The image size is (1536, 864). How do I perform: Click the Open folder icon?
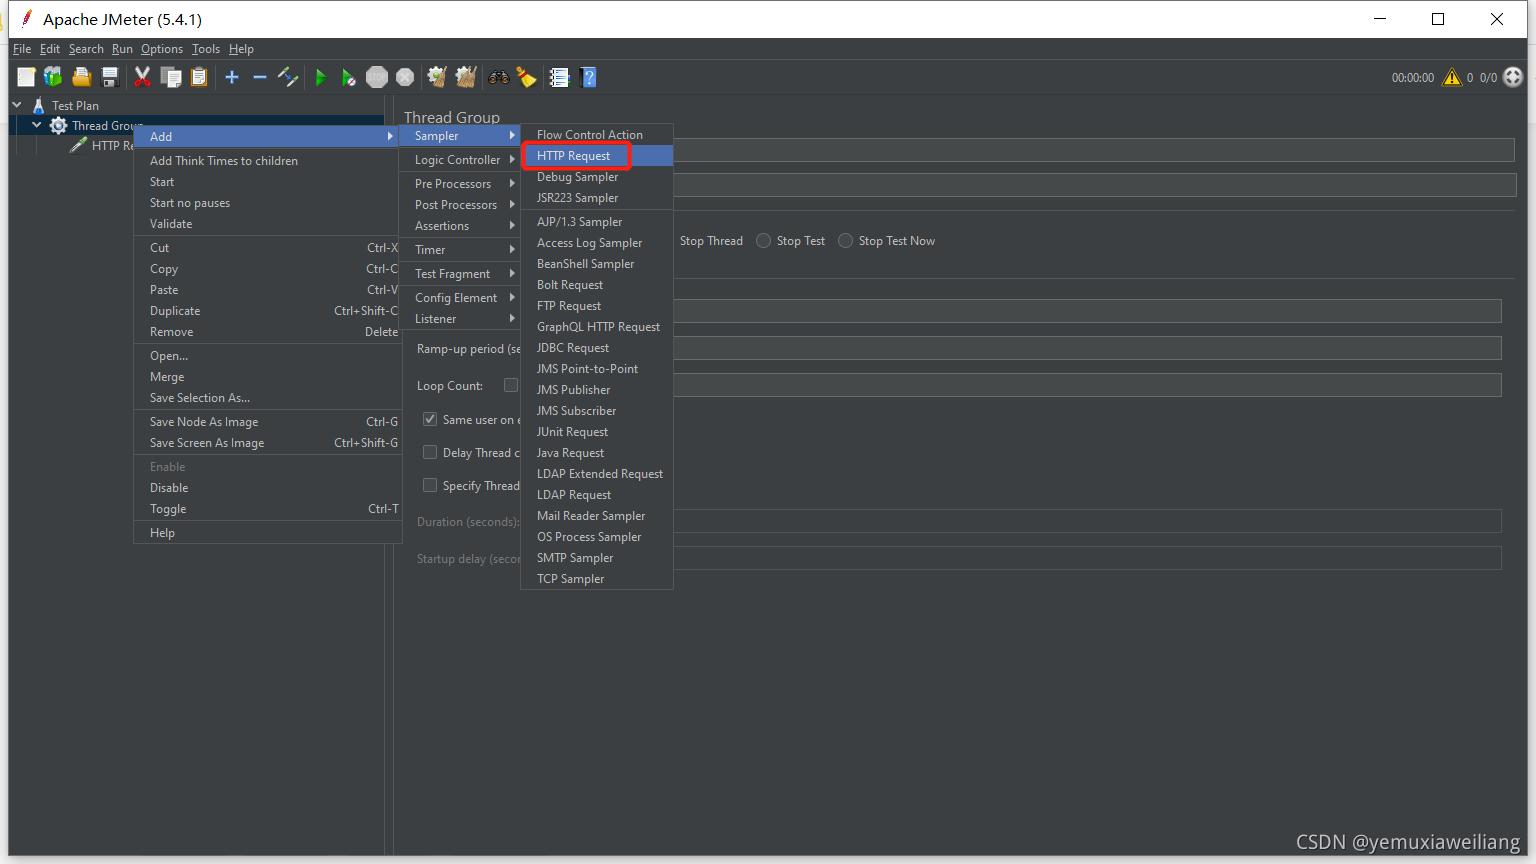click(x=82, y=77)
